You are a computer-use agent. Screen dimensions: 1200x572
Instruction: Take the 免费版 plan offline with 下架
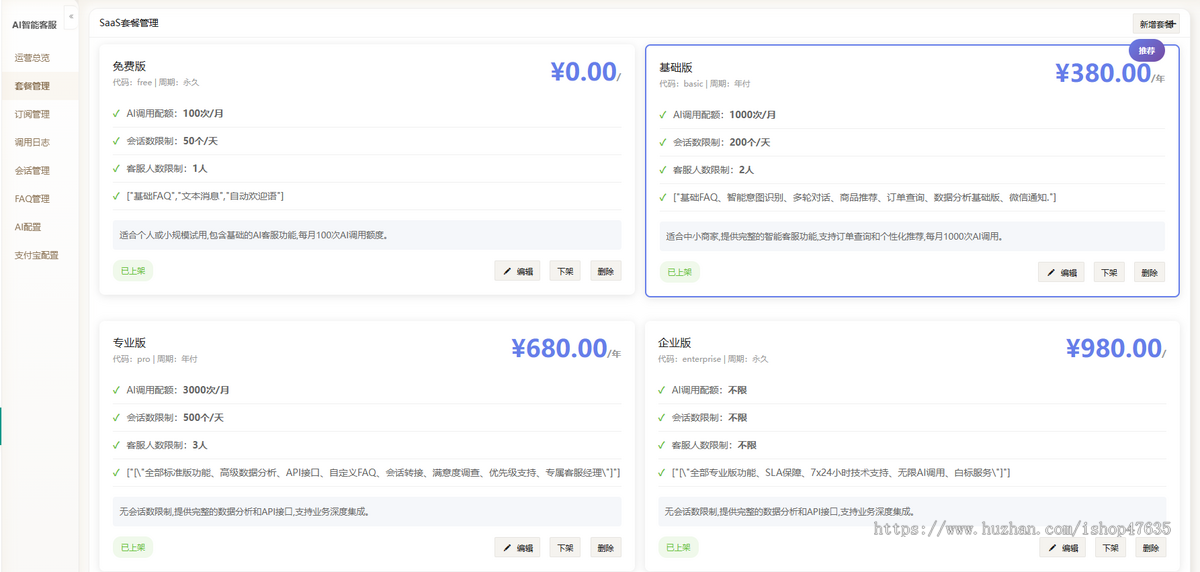coord(565,271)
